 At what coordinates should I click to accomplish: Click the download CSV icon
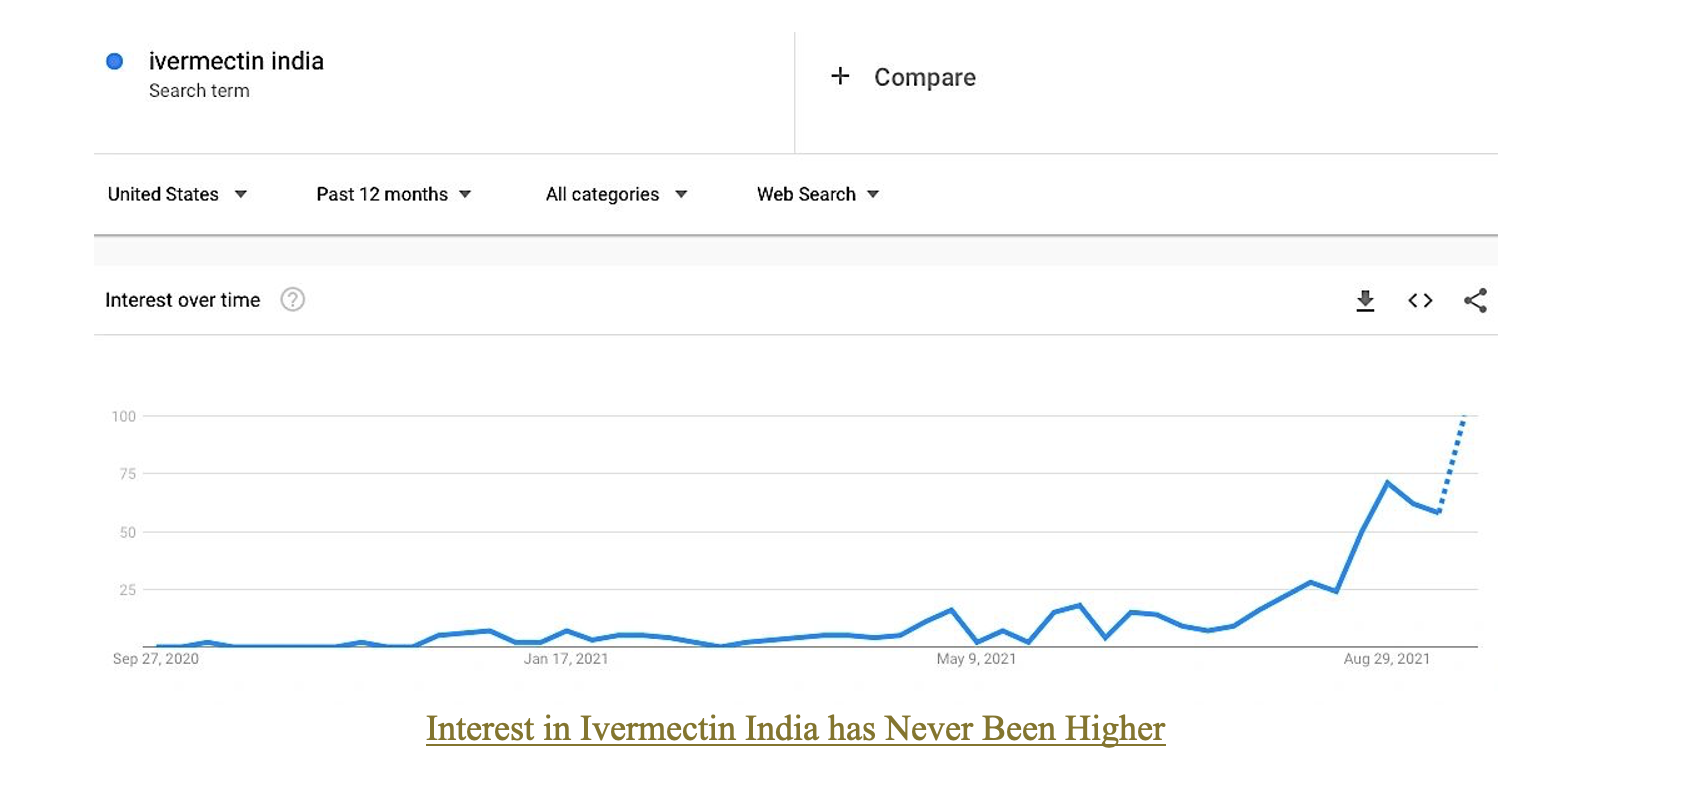click(1363, 300)
